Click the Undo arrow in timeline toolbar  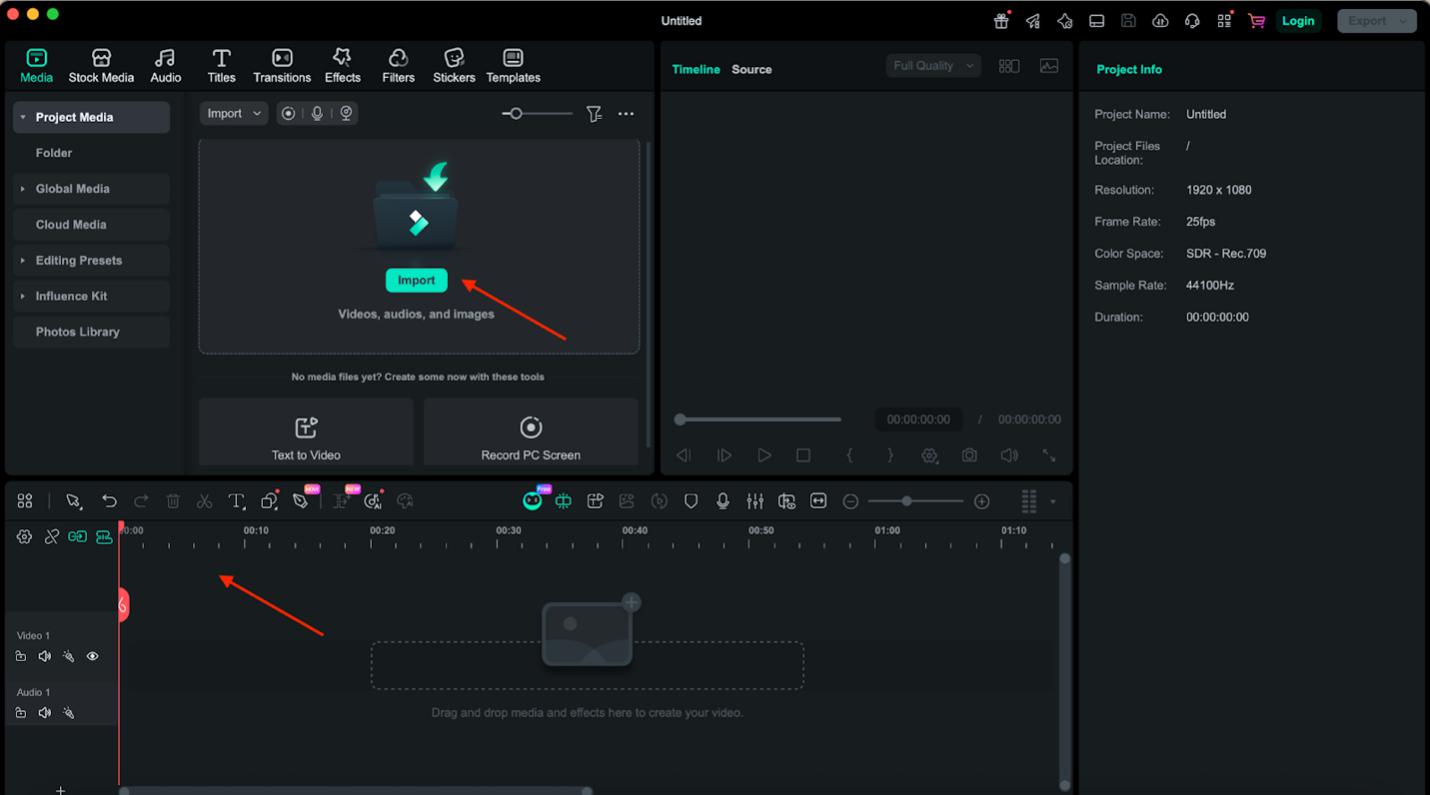coord(109,501)
